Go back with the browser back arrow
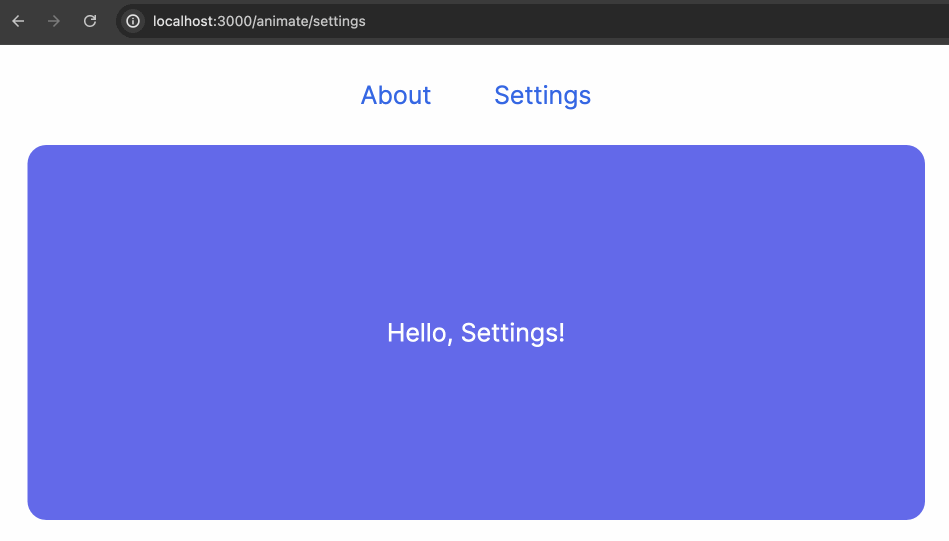Image resolution: width=949 pixels, height=541 pixels. coord(18,21)
